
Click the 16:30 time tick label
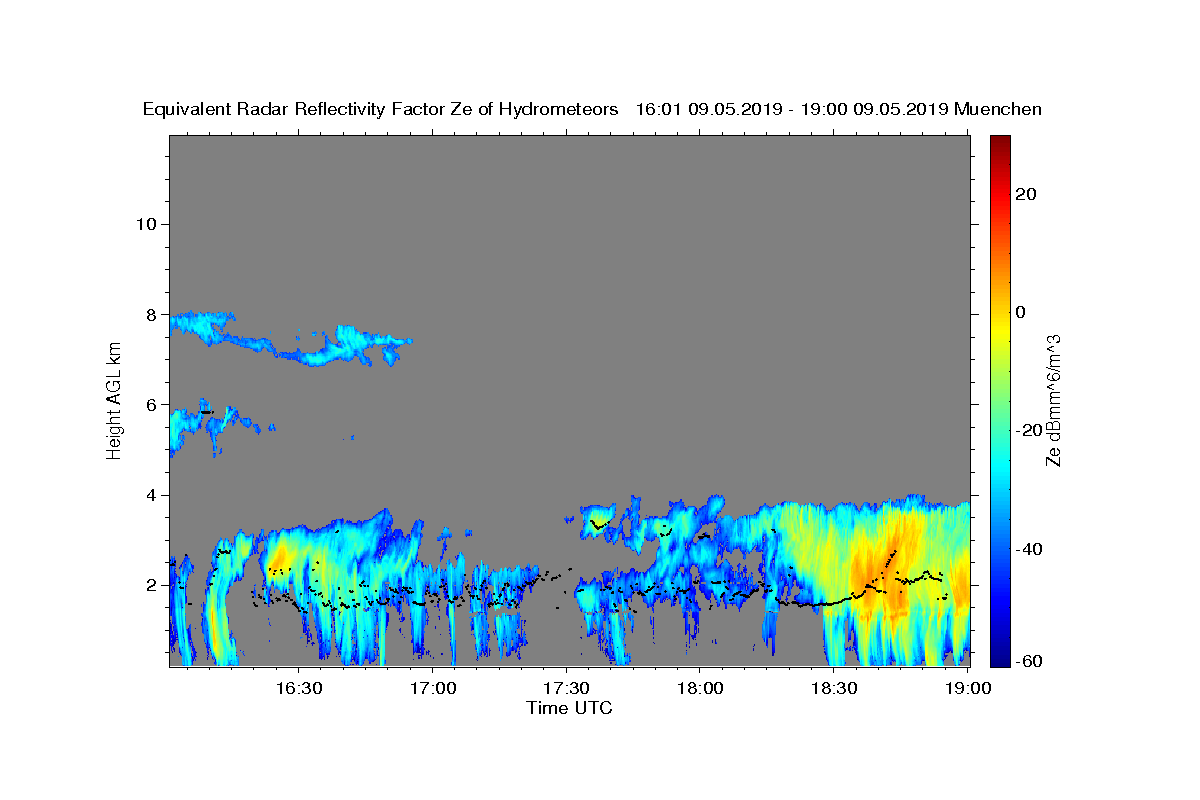(x=298, y=689)
